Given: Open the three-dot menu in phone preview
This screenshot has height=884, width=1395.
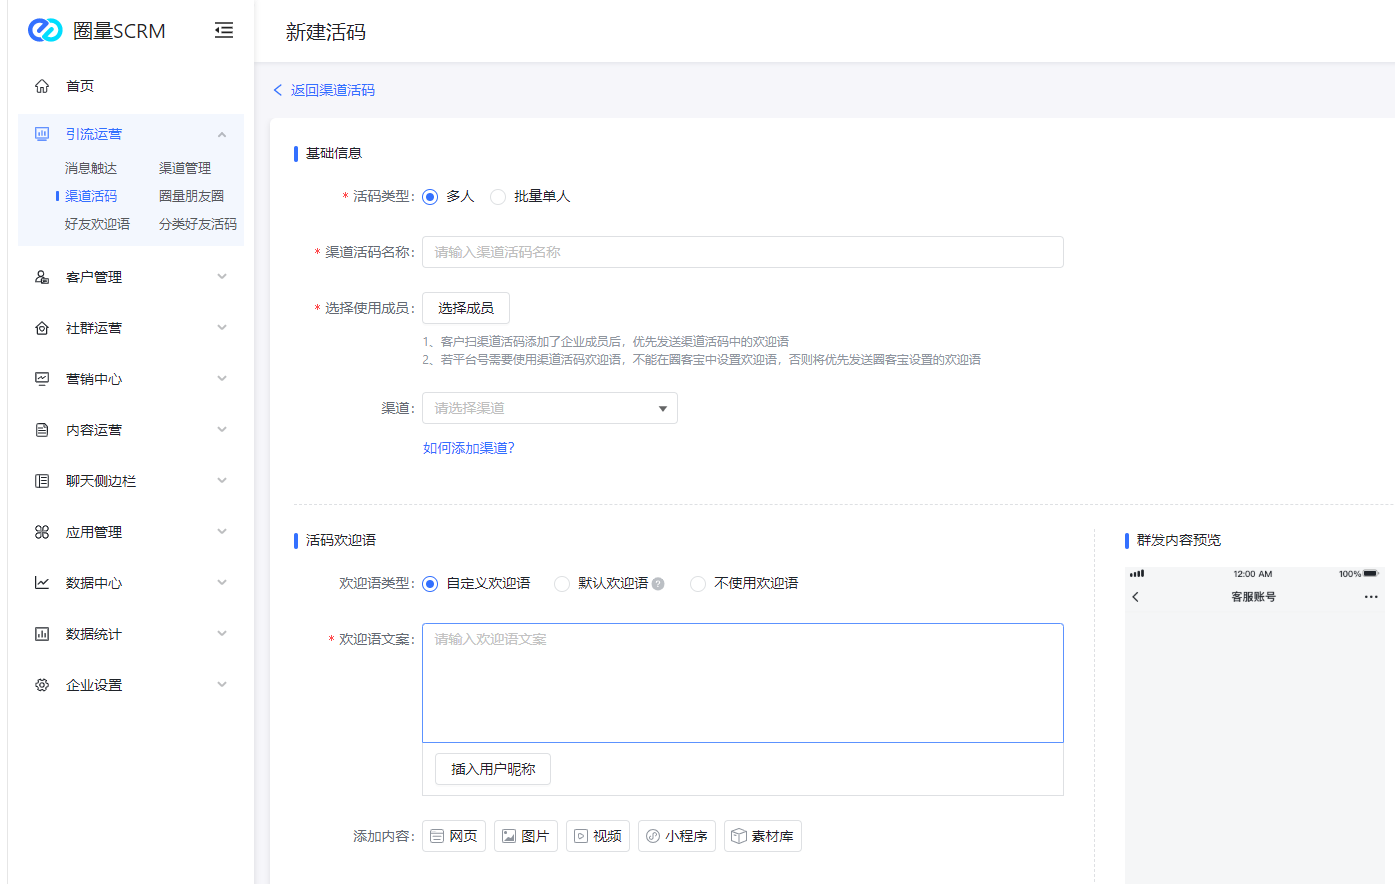Looking at the screenshot, I should point(1371,597).
